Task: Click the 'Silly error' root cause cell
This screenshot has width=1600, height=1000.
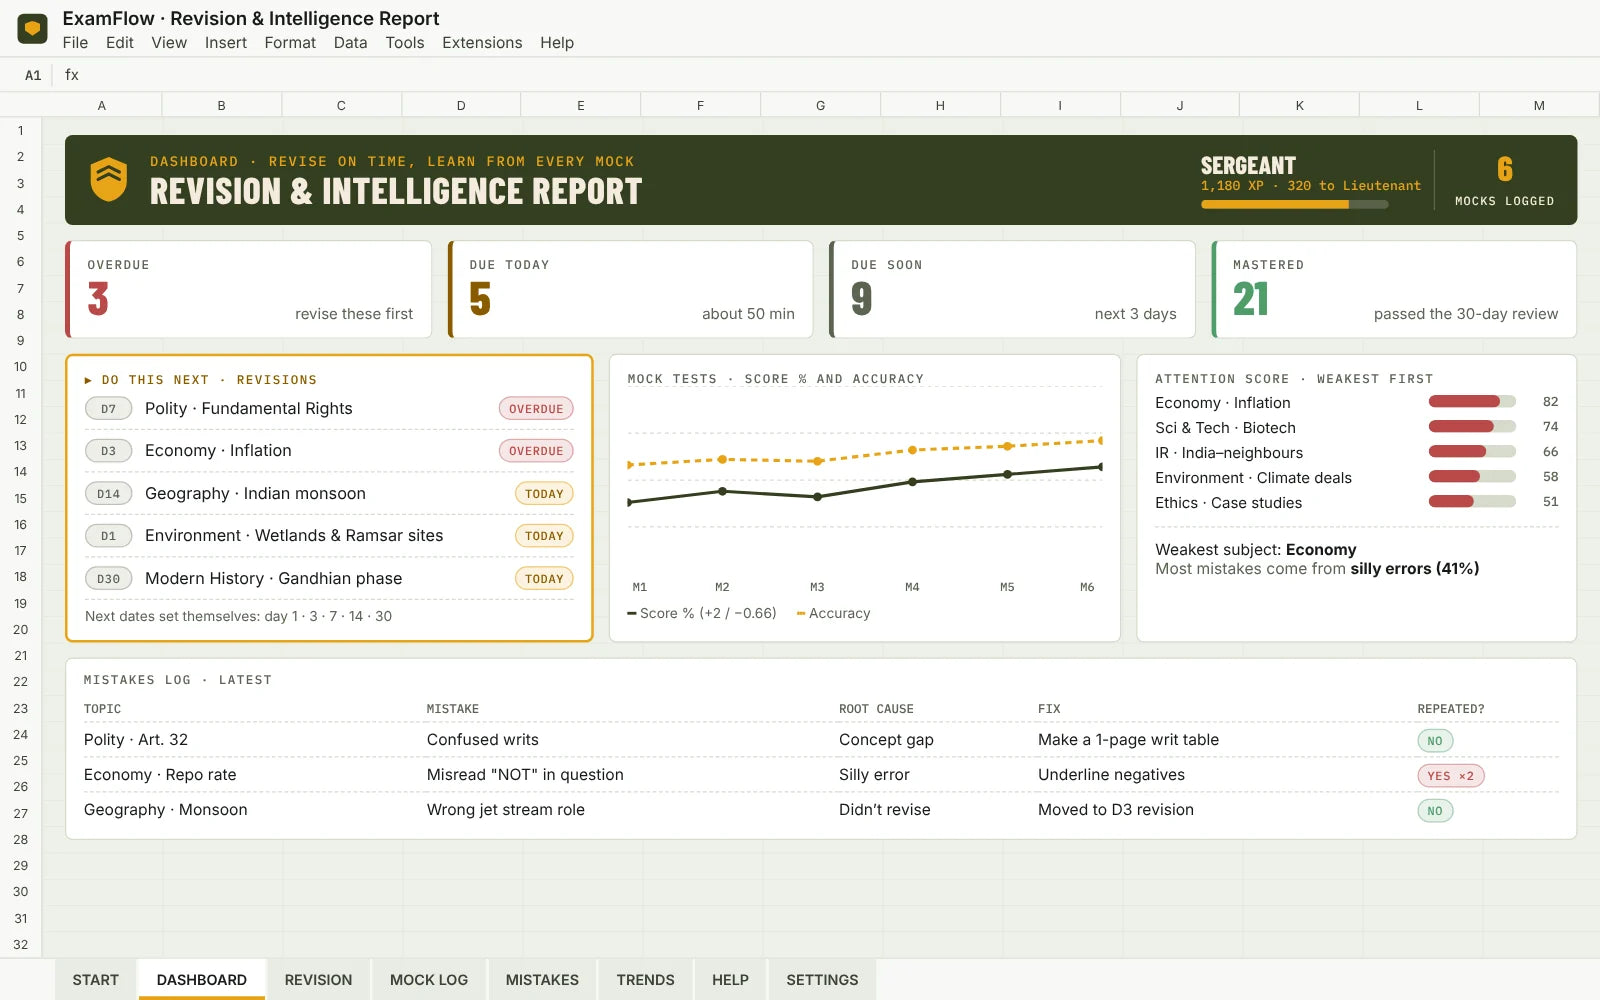Action: coord(874,775)
